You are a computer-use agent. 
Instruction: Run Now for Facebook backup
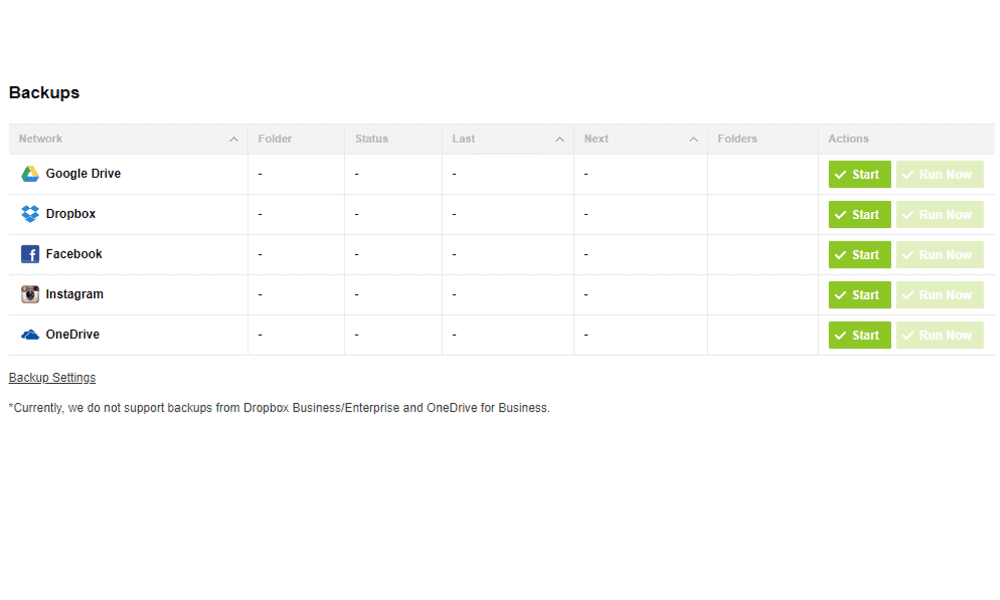pos(939,254)
